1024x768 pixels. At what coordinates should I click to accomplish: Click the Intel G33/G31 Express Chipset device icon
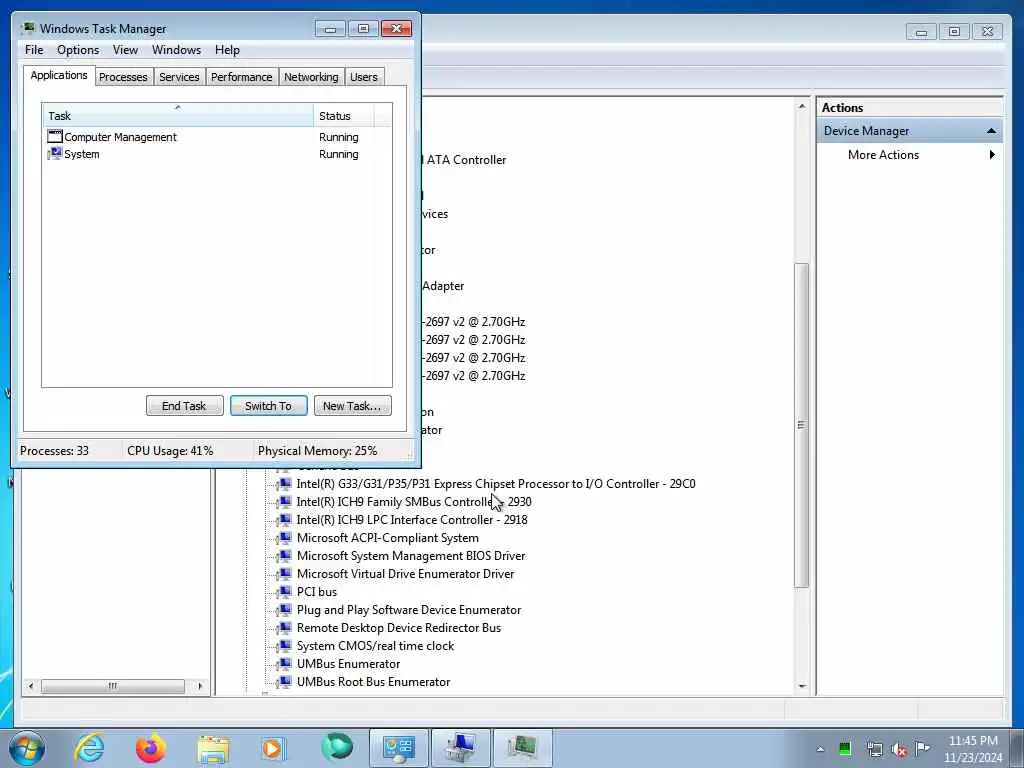pos(285,484)
